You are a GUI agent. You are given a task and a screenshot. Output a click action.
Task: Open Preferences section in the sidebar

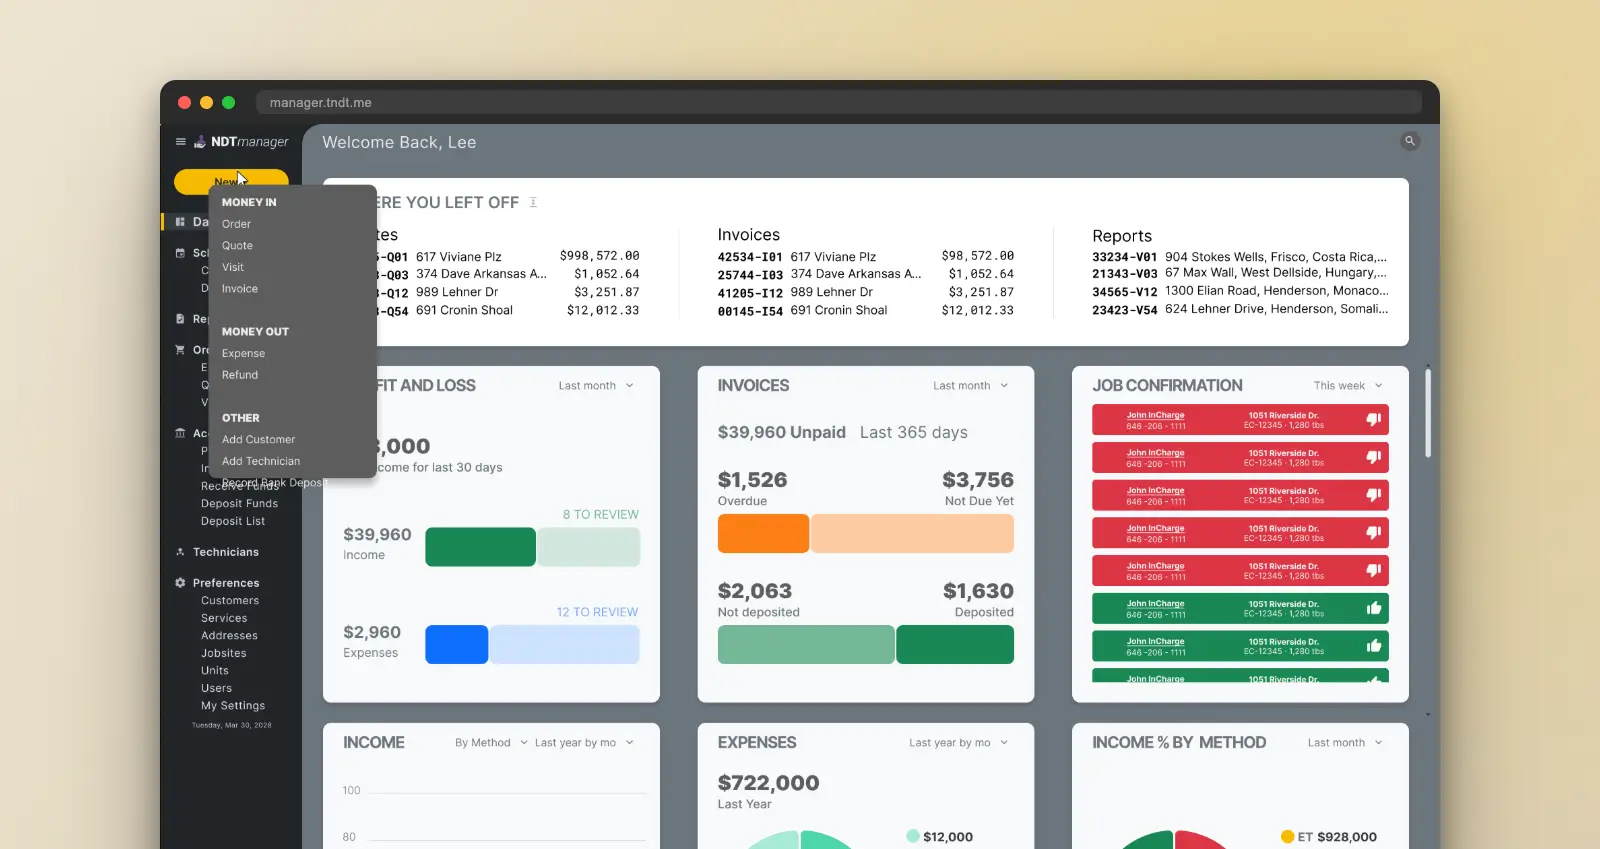226,583
